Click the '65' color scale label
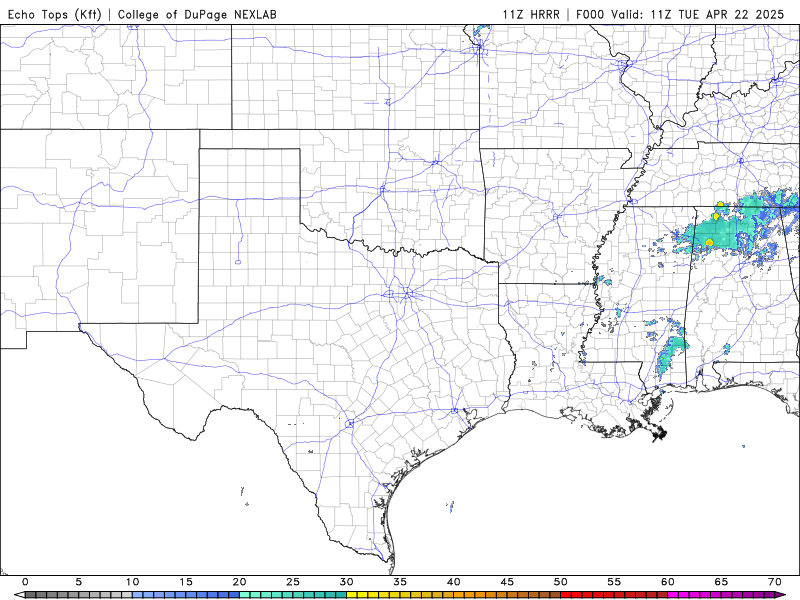This screenshot has width=800, height=600. (721, 582)
